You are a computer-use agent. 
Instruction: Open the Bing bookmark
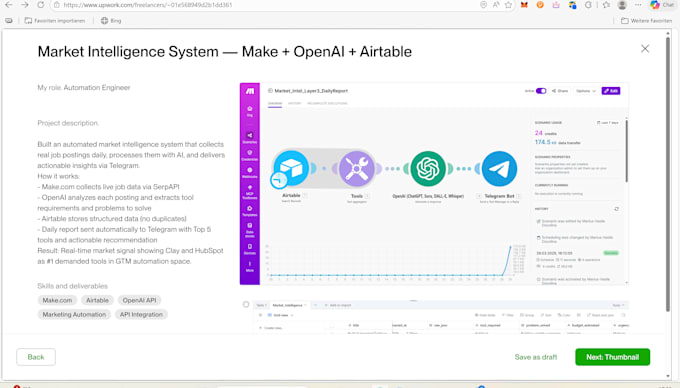click(x=111, y=20)
